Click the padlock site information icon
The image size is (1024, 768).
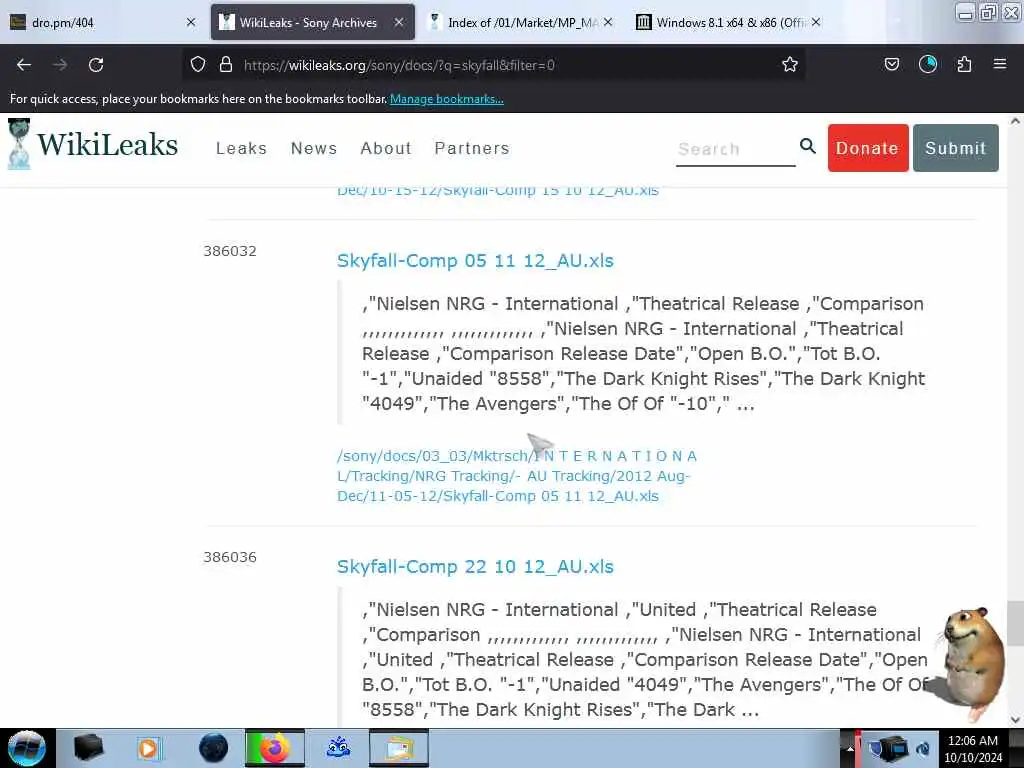pyautogui.click(x=226, y=65)
